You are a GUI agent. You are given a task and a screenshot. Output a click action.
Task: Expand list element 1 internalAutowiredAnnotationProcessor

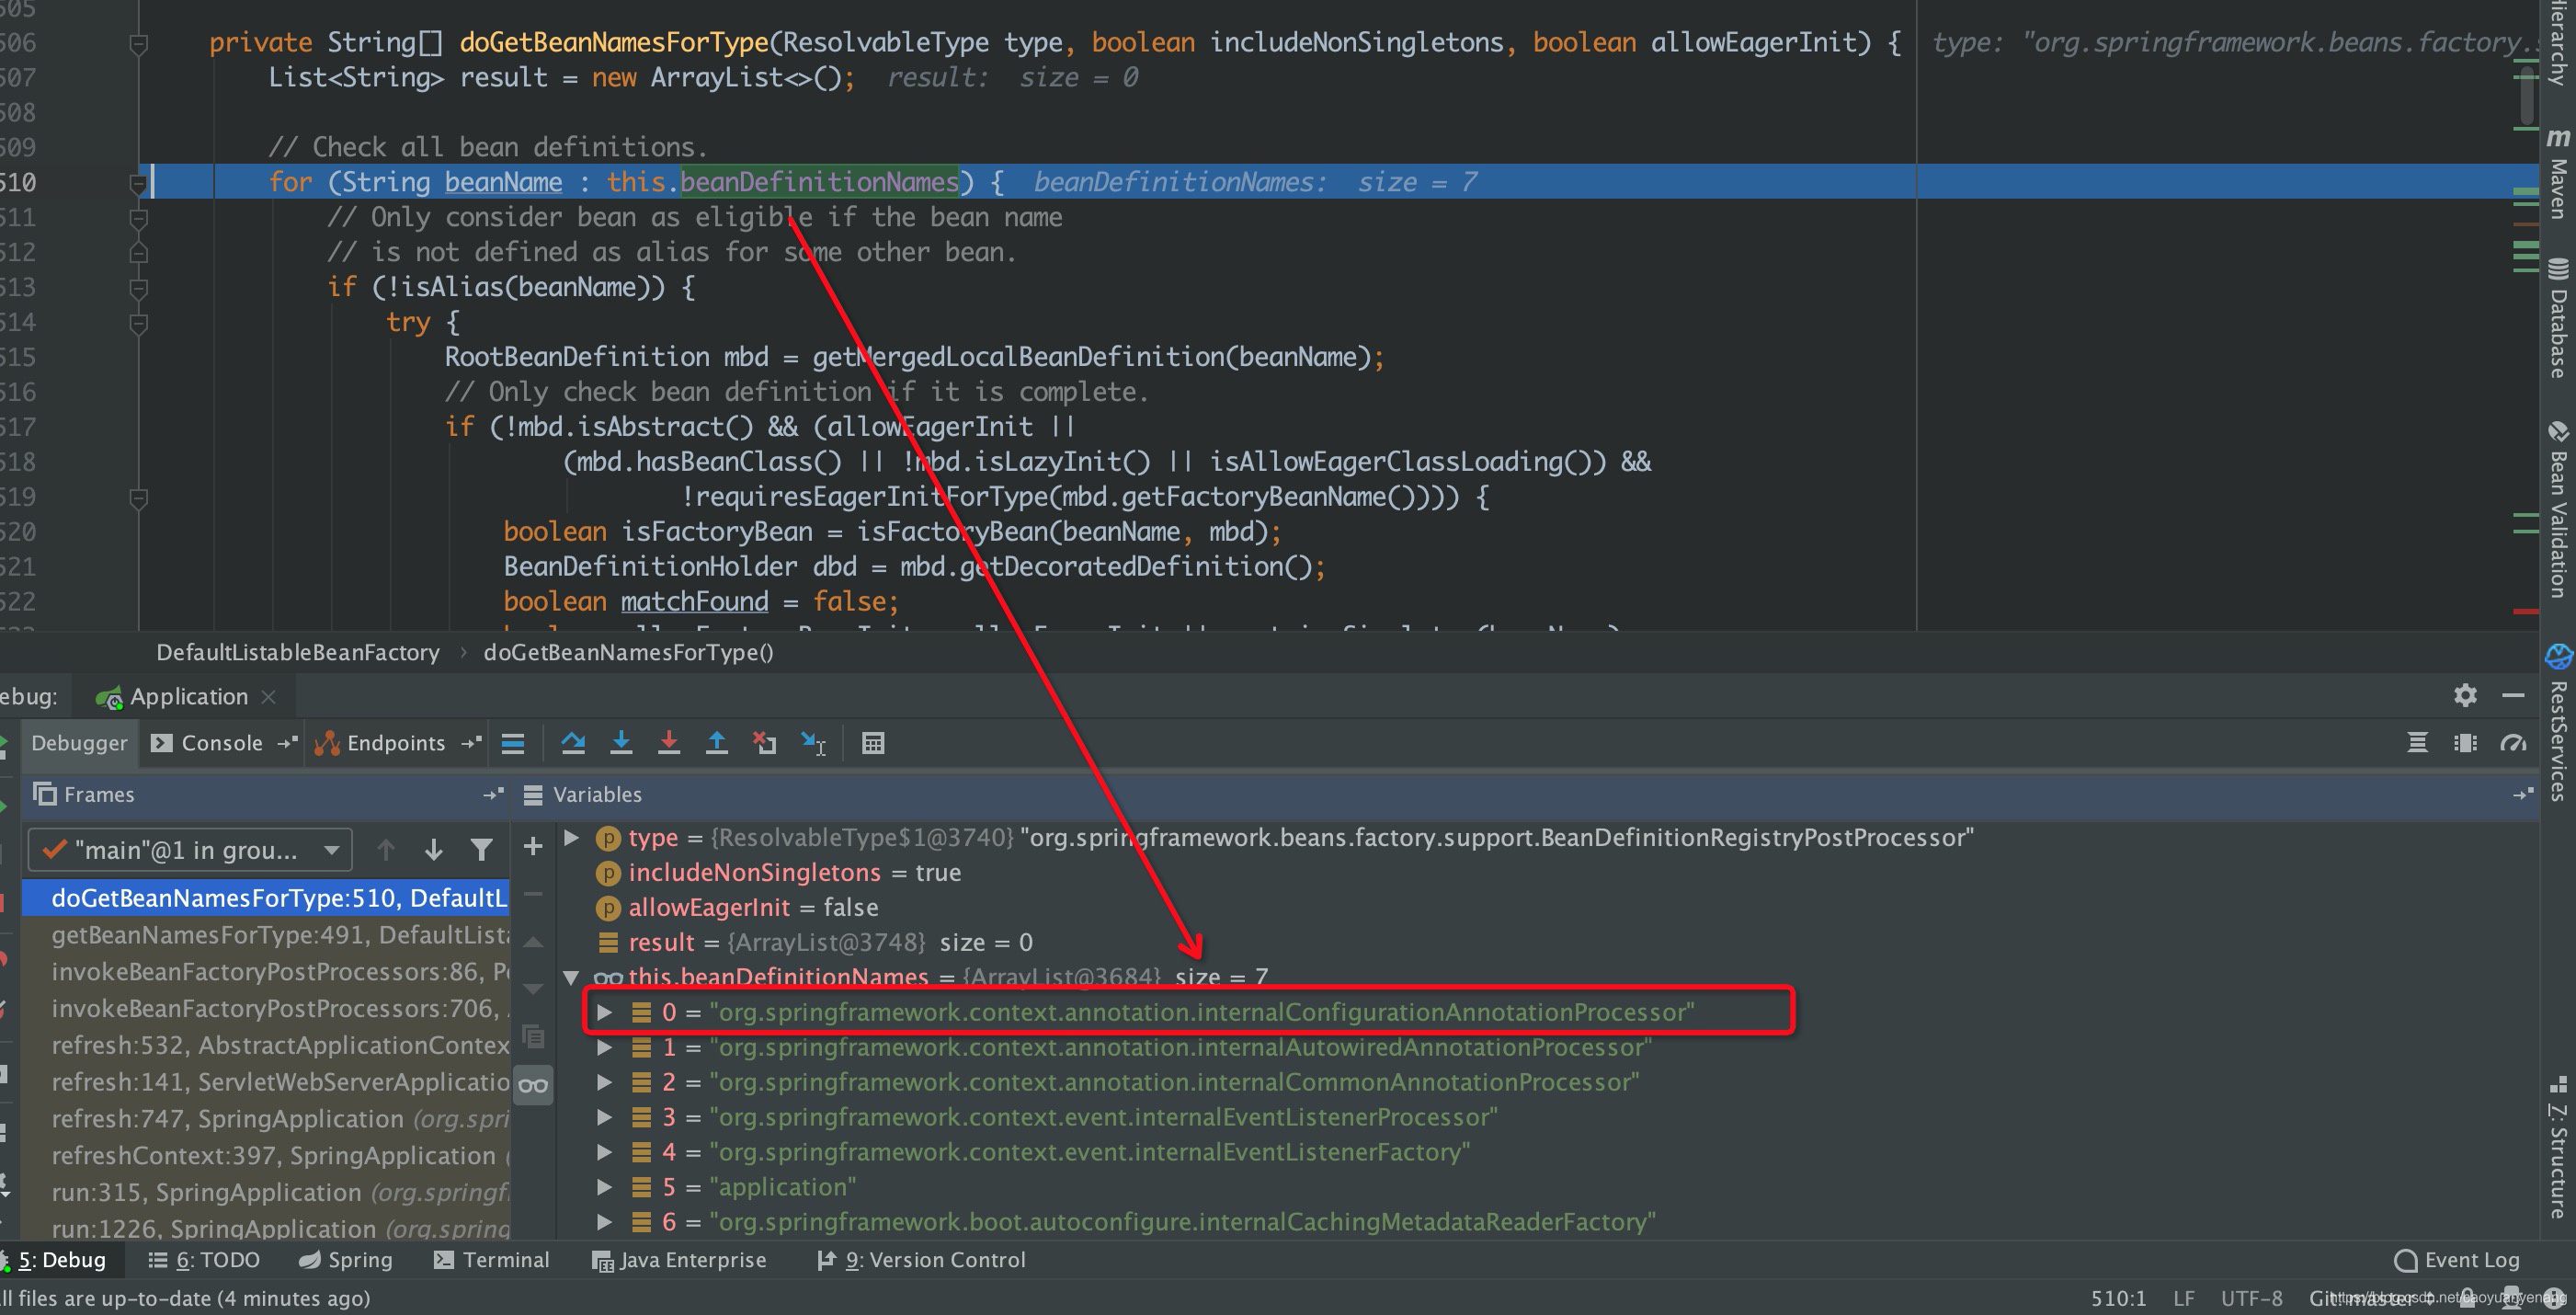pyautogui.click(x=605, y=1047)
